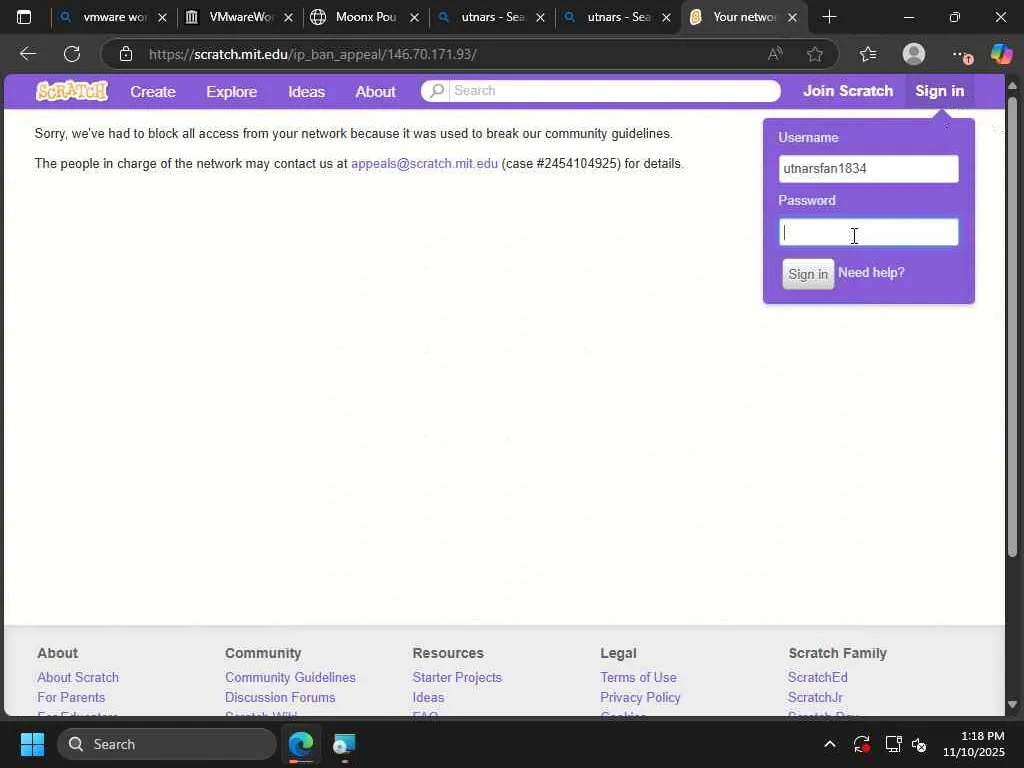
Task: Open Discussion Forums footer link
Action: (x=280, y=697)
